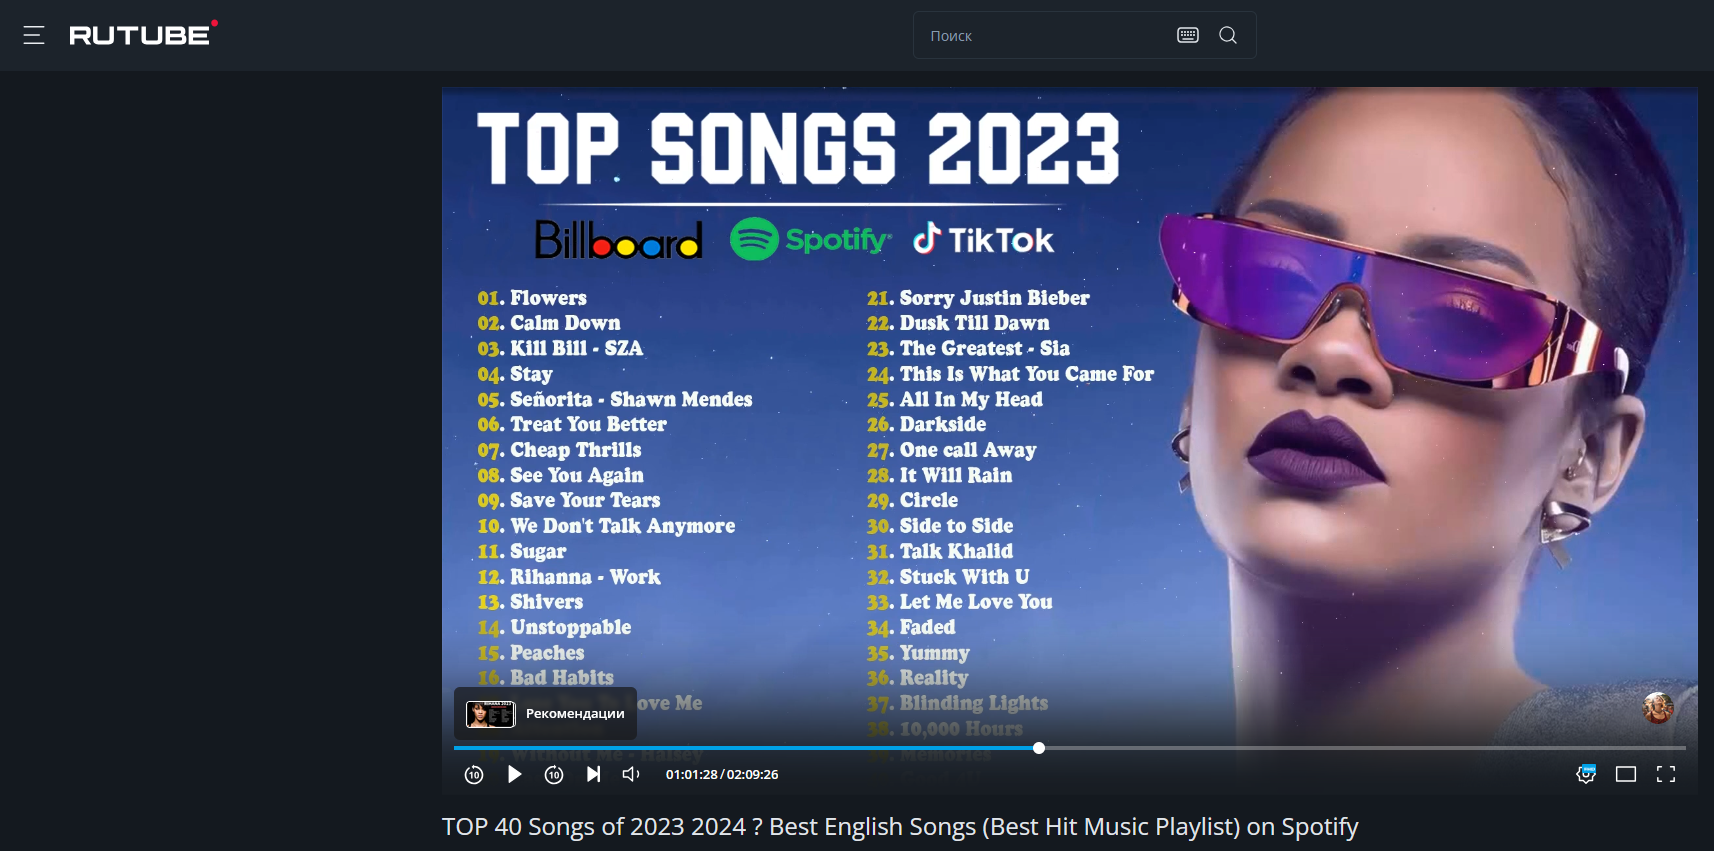Click the 01:01:28 elapsed time display
Viewport: 1714px width, 851px height.
point(692,774)
